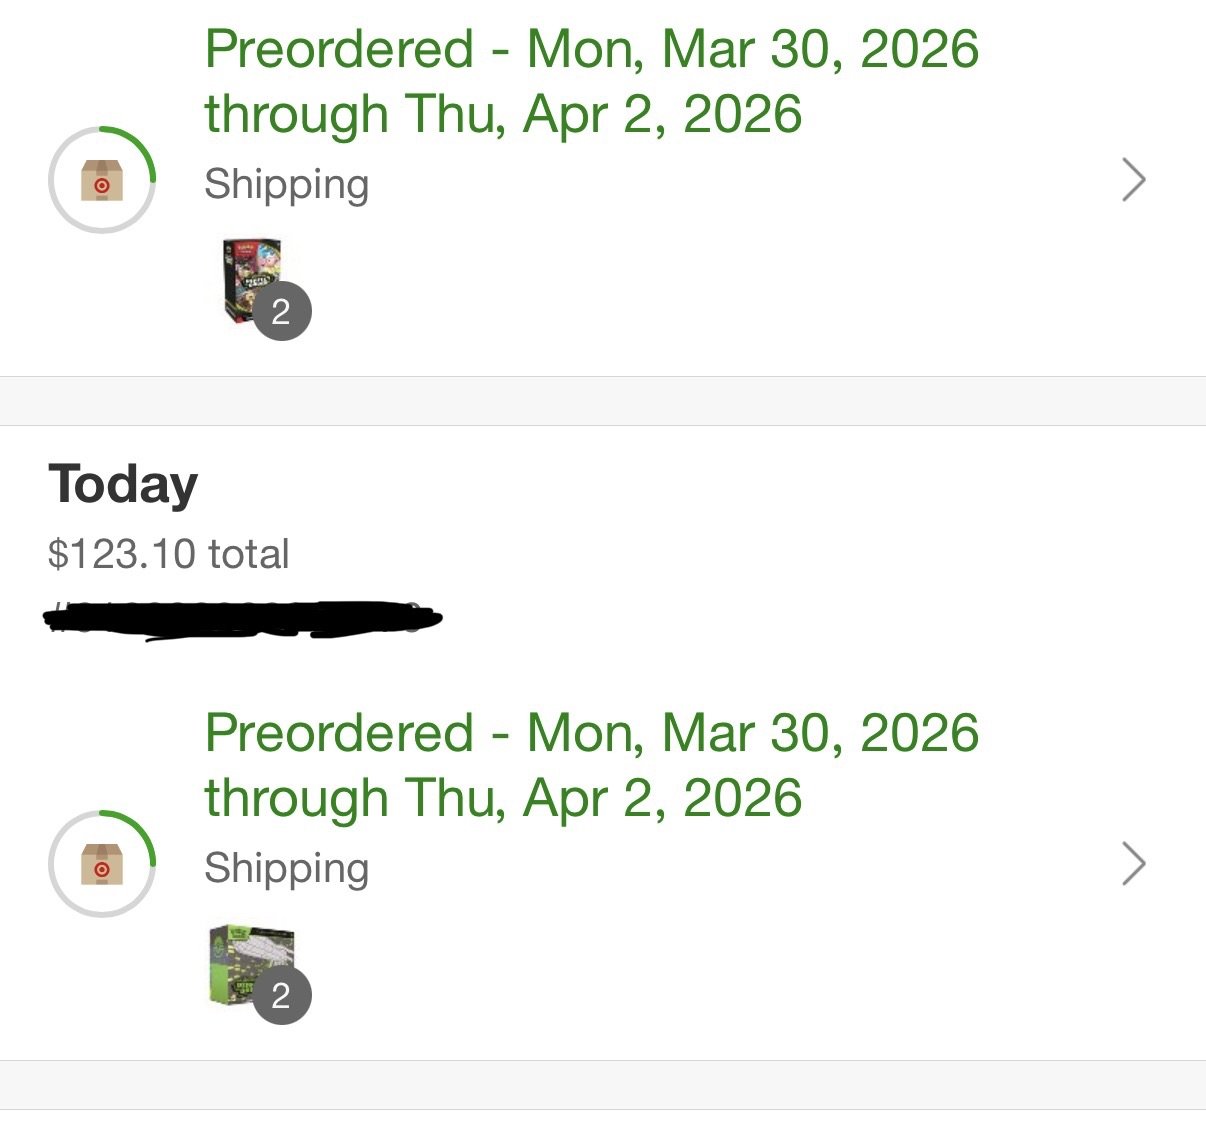Click the "$123.10 total" order amount
The image size is (1206, 1127).
click(168, 554)
